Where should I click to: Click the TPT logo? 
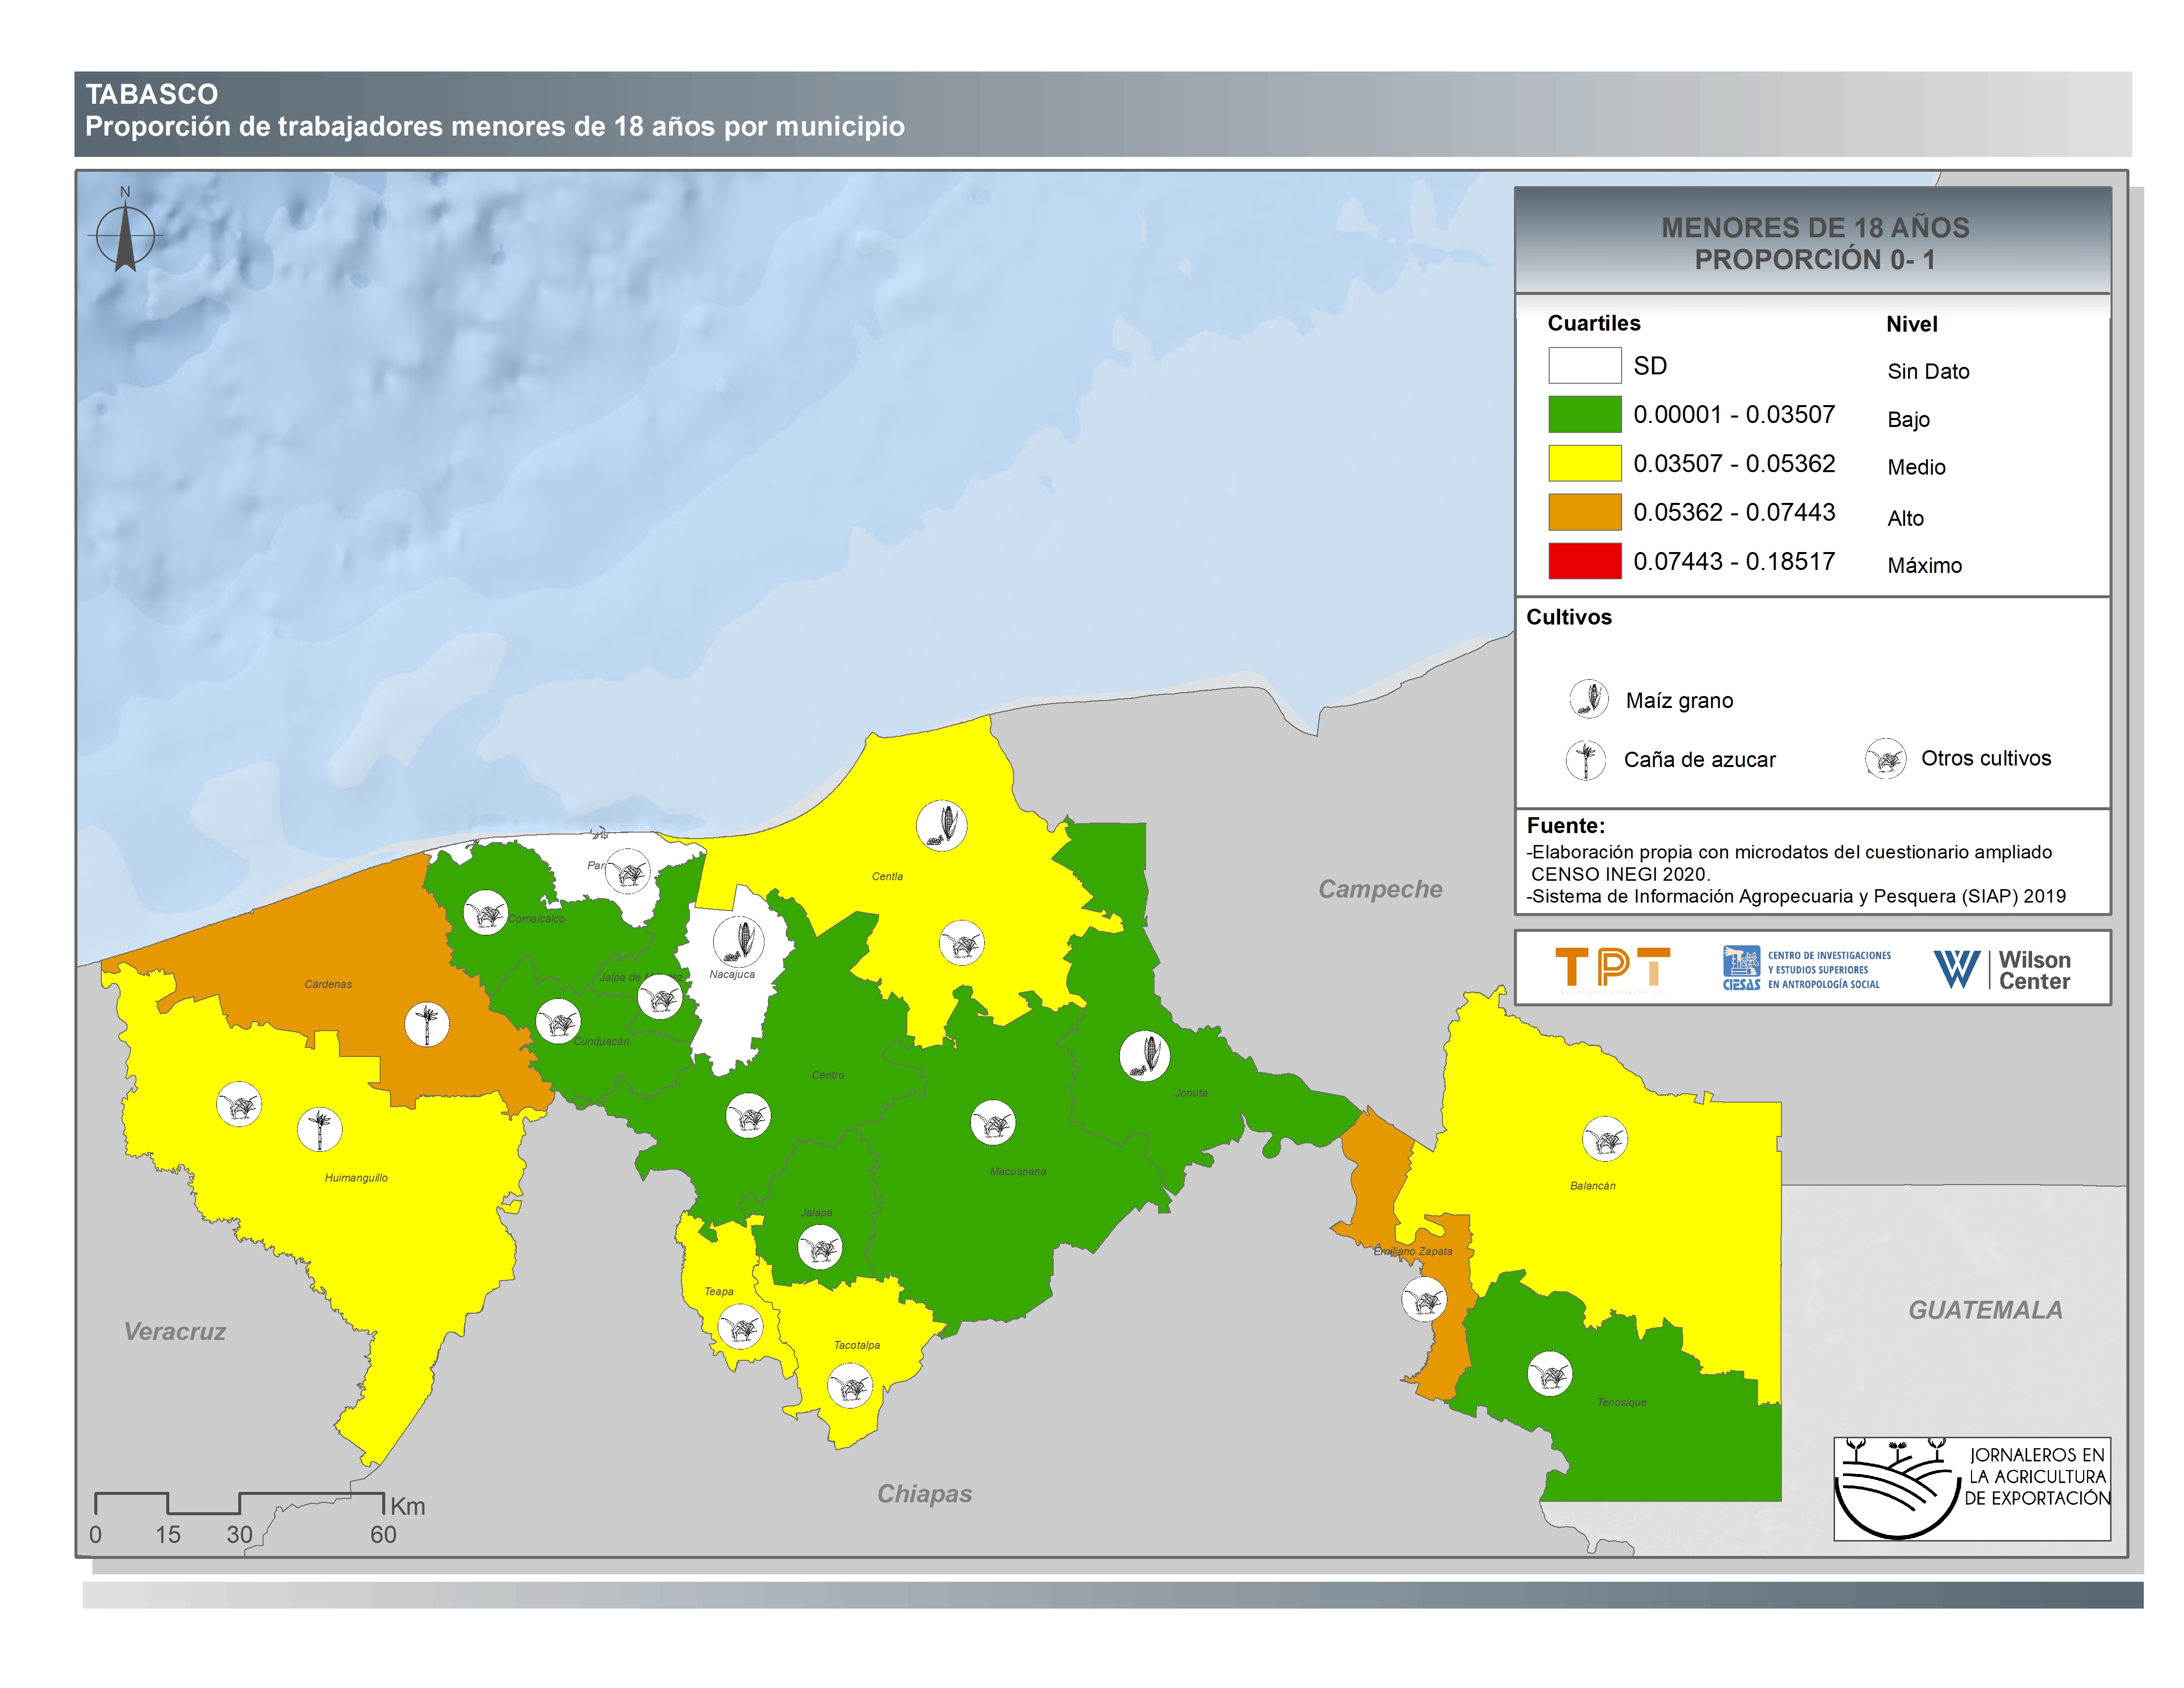click(x=1612, y=969)
